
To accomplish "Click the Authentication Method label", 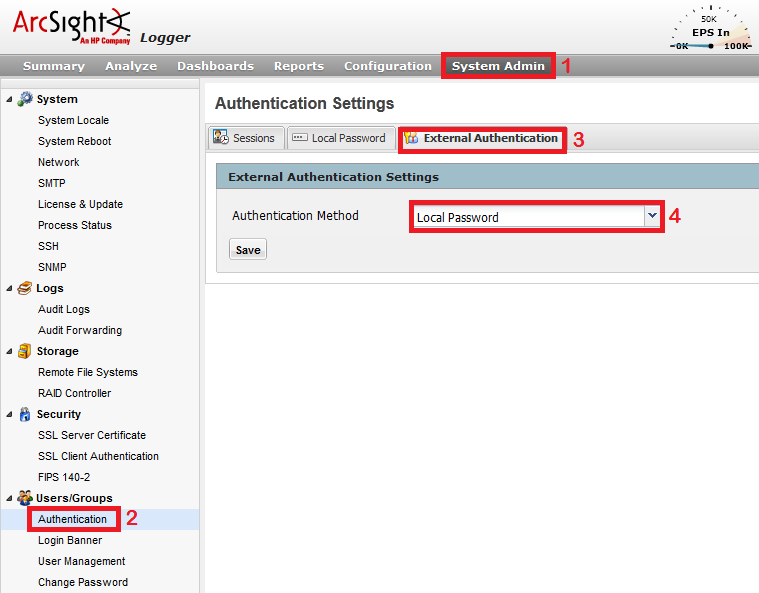I will [x=295, y=215].
